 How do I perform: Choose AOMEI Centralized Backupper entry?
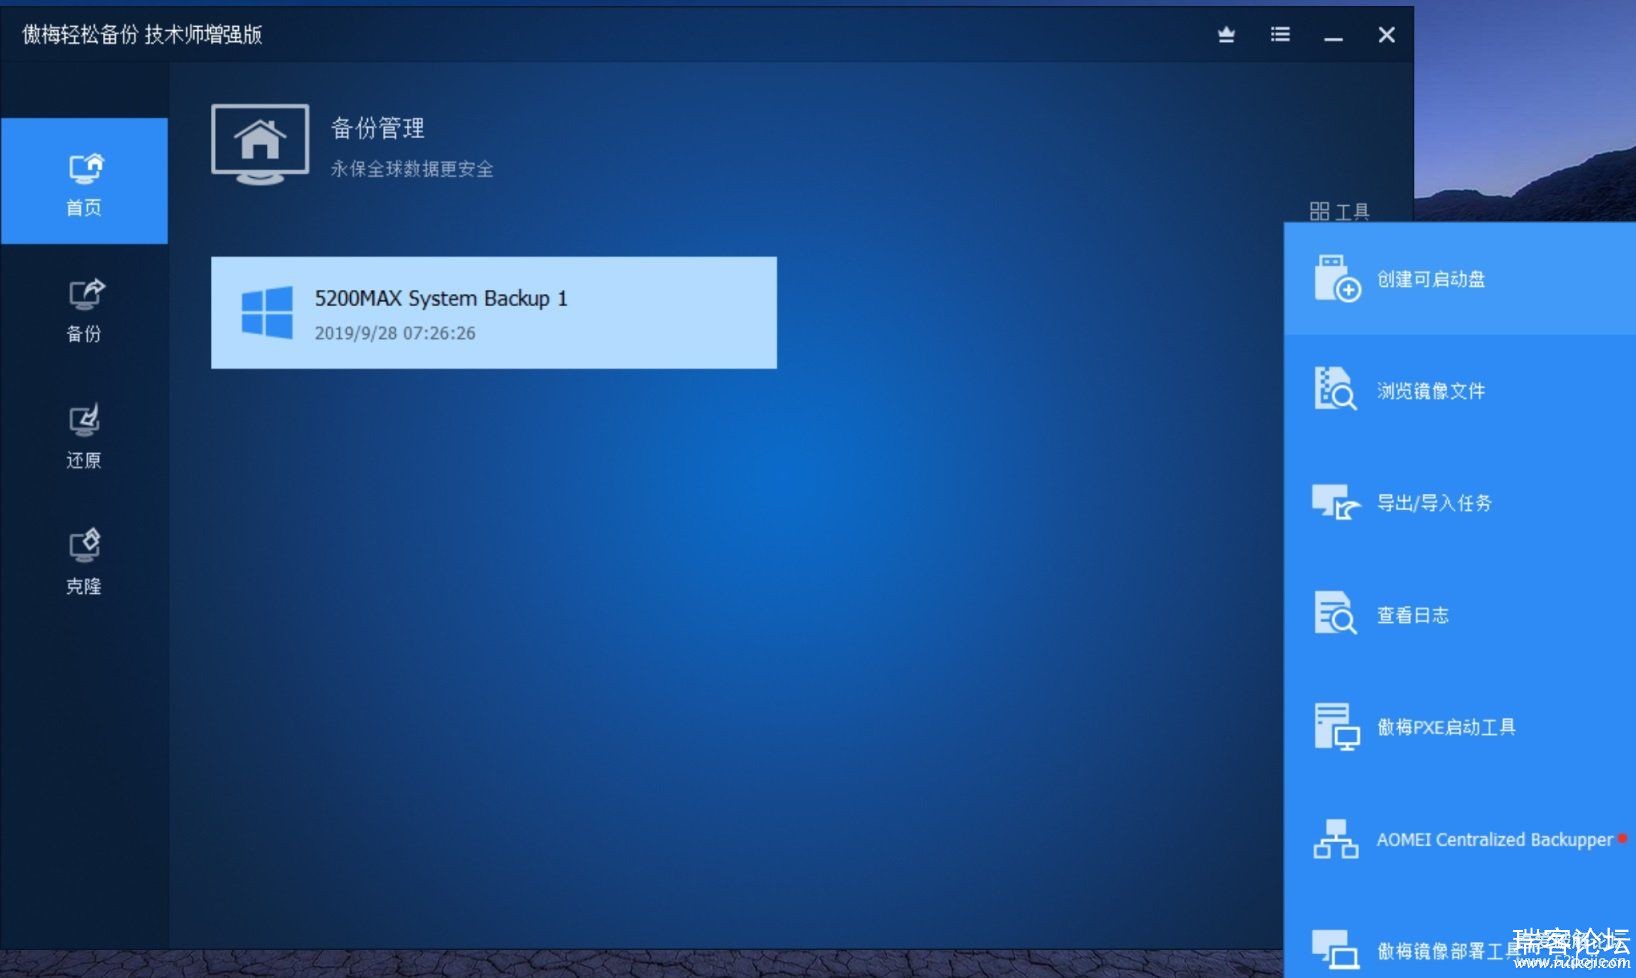(1460, 839)
